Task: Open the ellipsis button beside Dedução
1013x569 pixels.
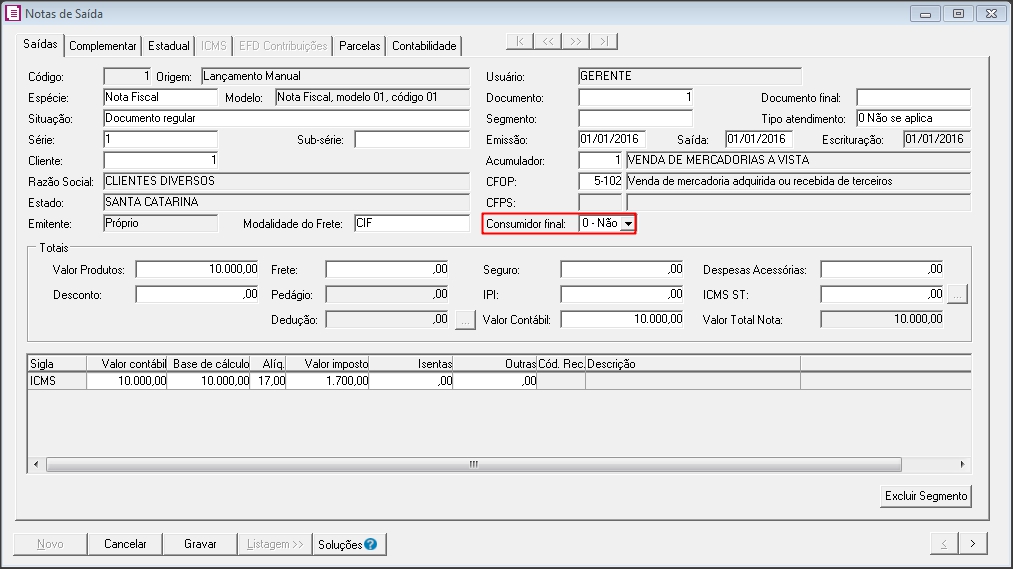Action: point(465,320)
